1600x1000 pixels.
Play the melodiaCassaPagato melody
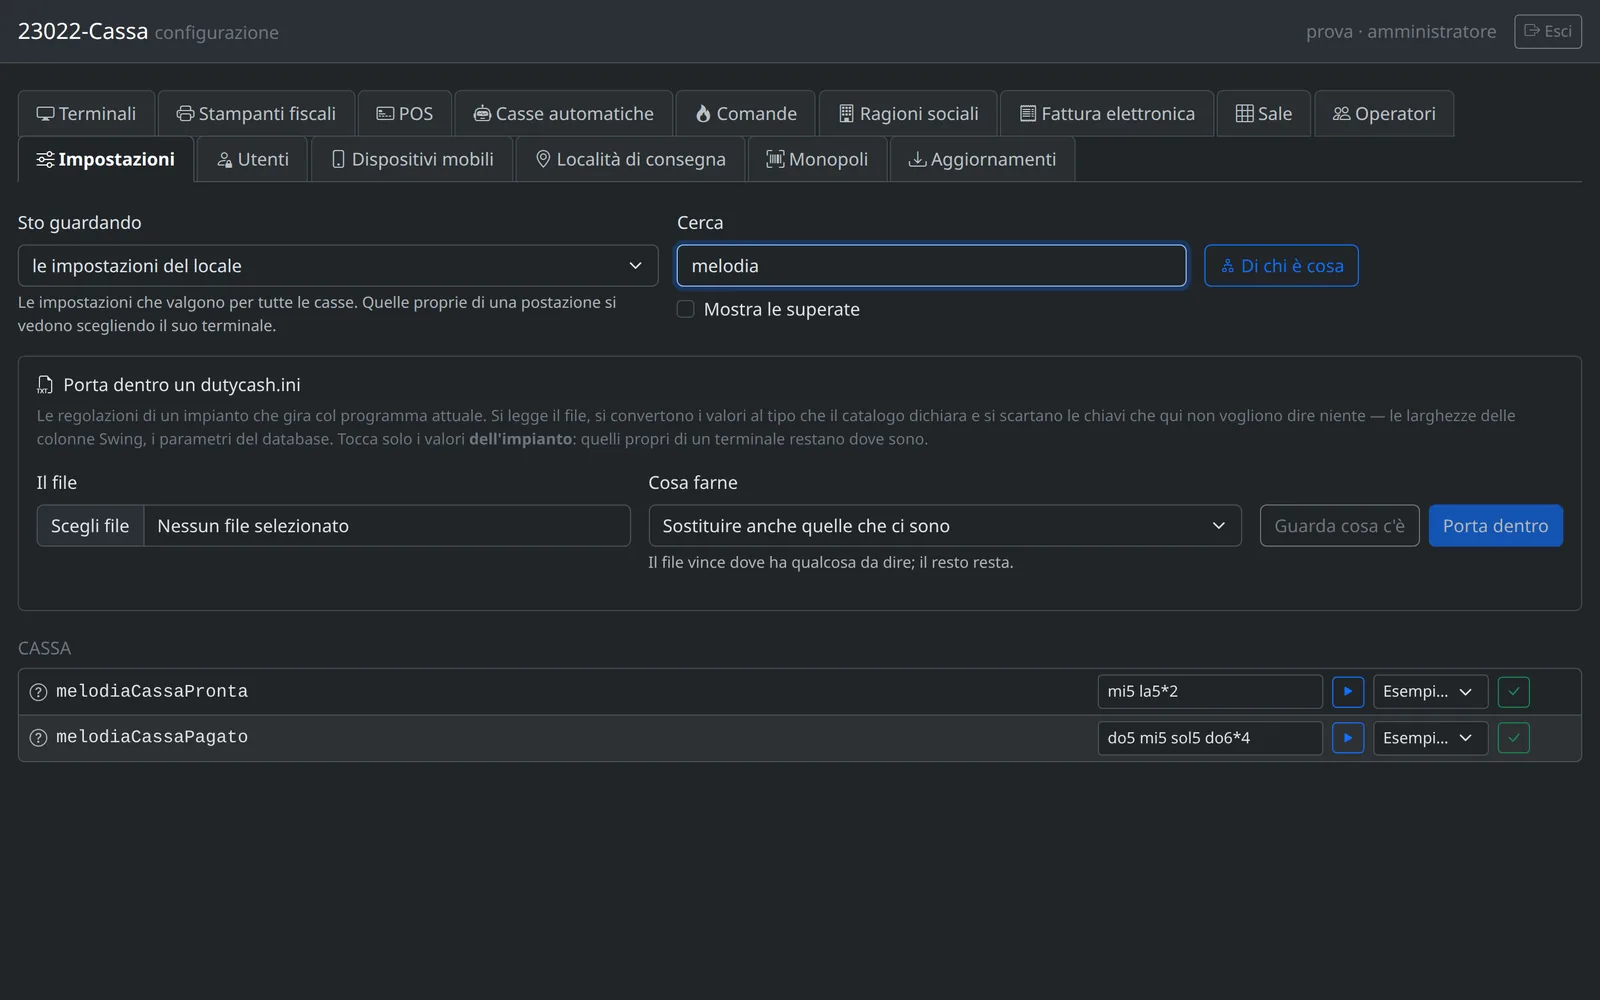[x=1348, y=738]
